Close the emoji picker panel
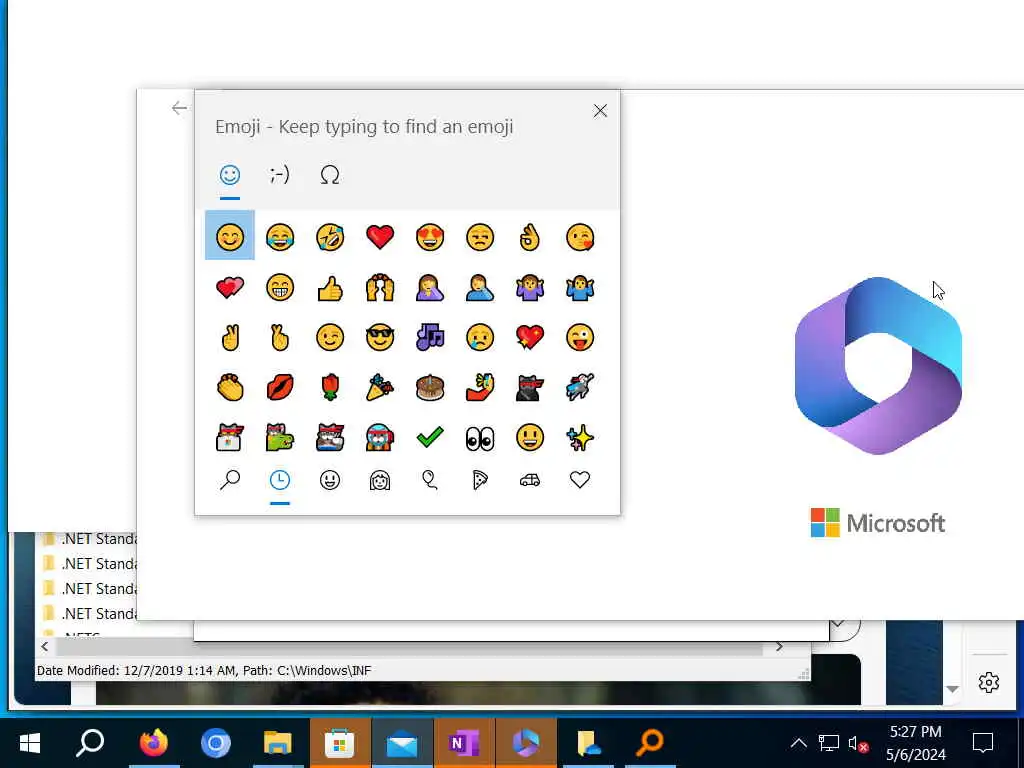 tap(600, 110)
